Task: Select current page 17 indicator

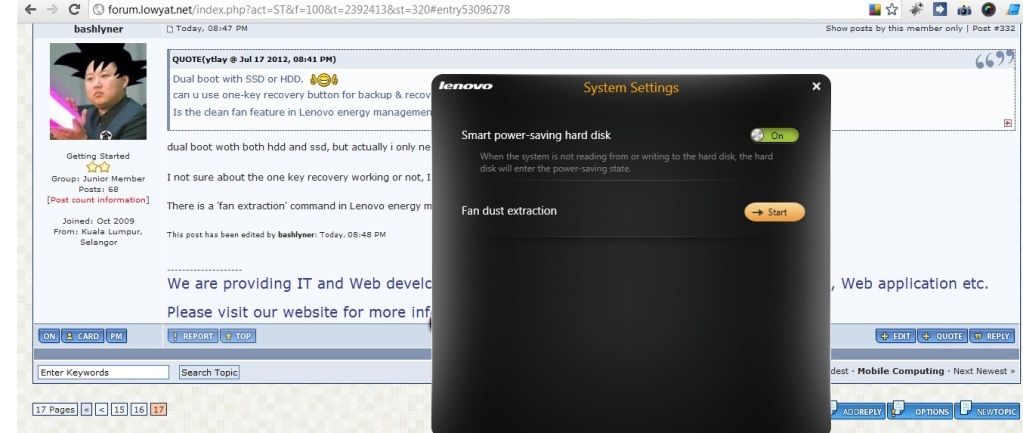Action: click(159, 410)
